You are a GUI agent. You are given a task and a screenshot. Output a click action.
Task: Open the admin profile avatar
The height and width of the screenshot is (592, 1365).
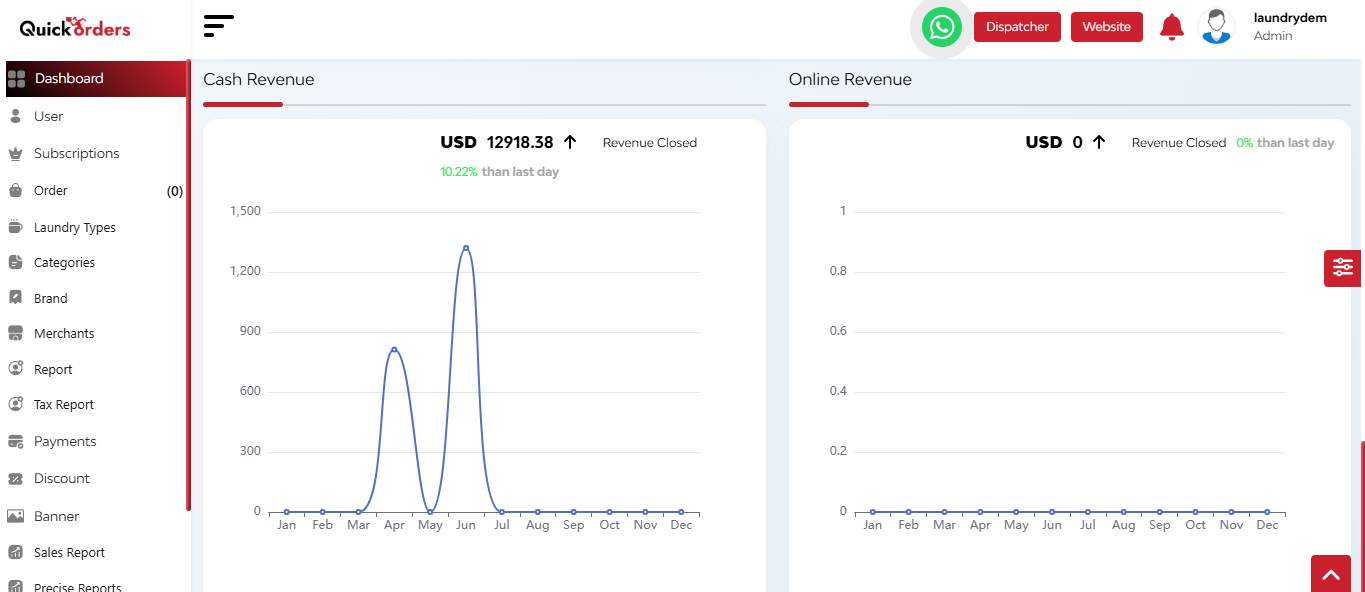(x=1216, y=27)
